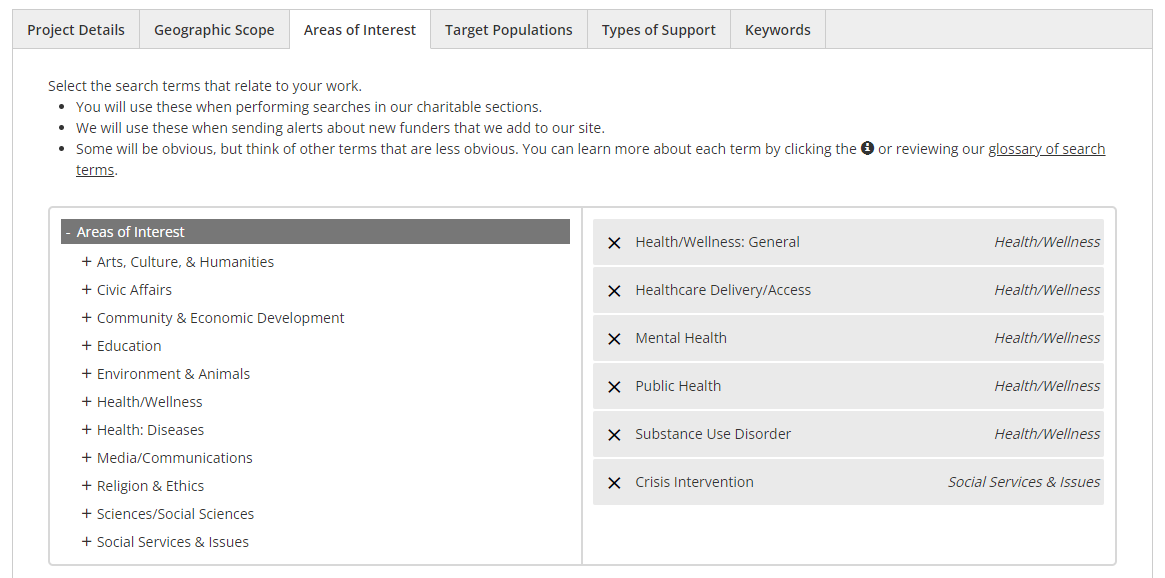Remove Health/Wellness: General with its X icon
Image resolution: width=1165 pixels, height=578 pixels.
(614, 243)
